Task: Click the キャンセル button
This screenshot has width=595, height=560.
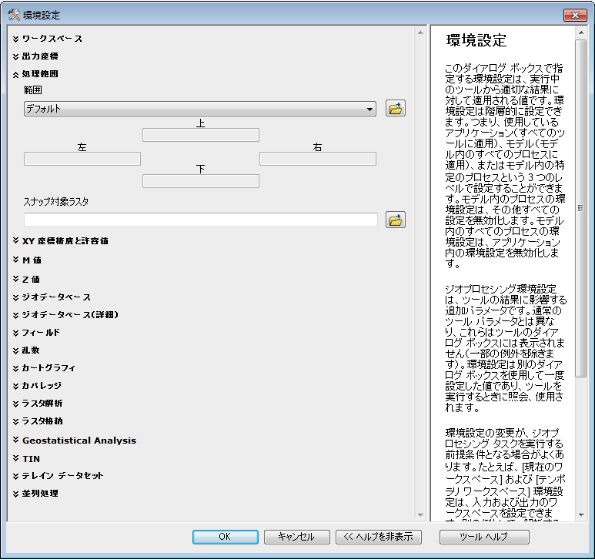Action: coord(297,537)
